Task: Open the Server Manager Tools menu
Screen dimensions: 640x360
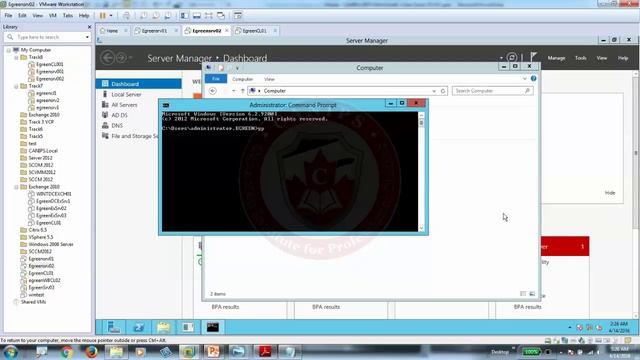Action: coord(580,58)
